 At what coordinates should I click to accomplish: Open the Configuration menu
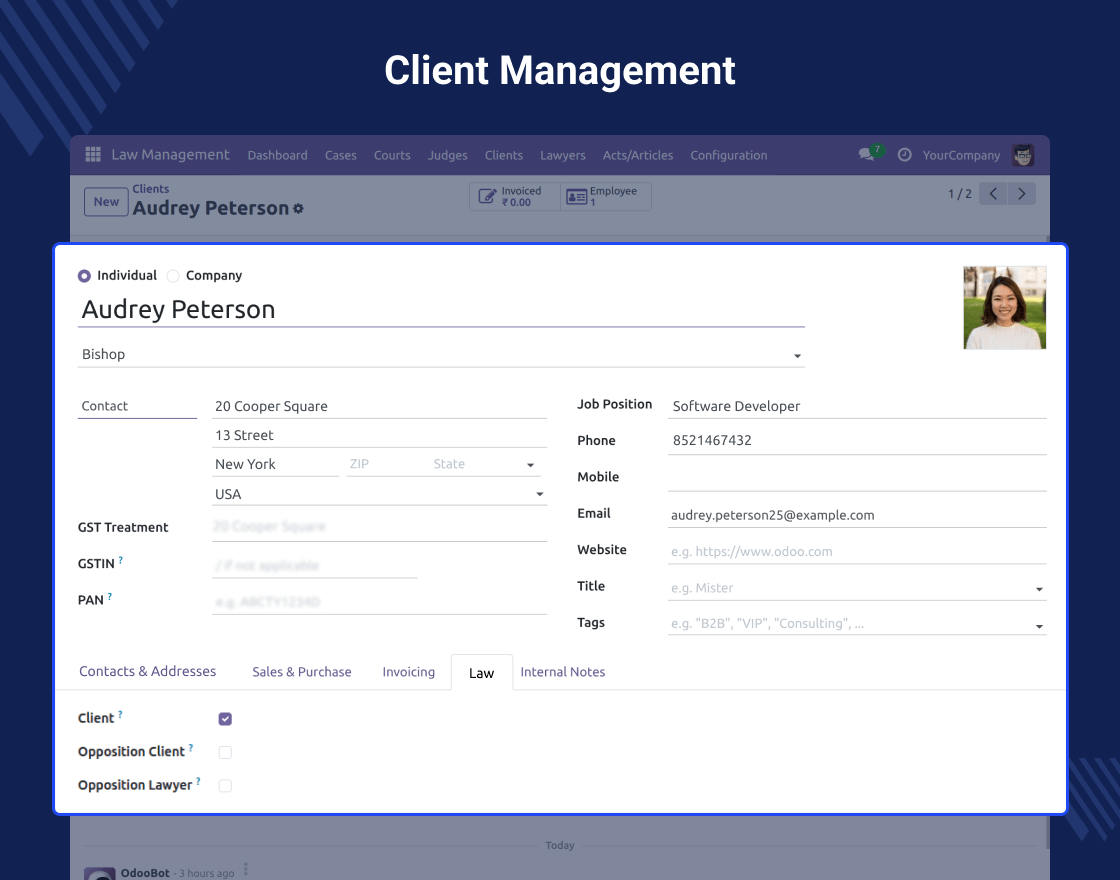pyautogui.click(x=729, y=155)
